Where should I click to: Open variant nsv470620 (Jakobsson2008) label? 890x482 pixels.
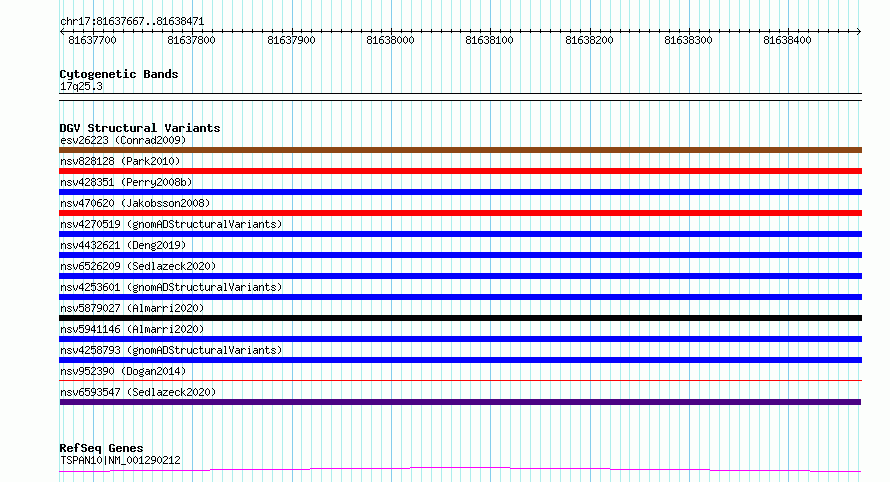[x=135, y=203]
